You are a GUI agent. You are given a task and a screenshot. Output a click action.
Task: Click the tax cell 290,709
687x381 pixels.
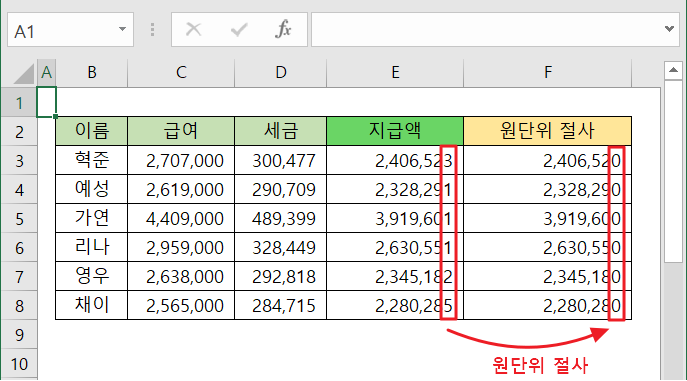280,189
